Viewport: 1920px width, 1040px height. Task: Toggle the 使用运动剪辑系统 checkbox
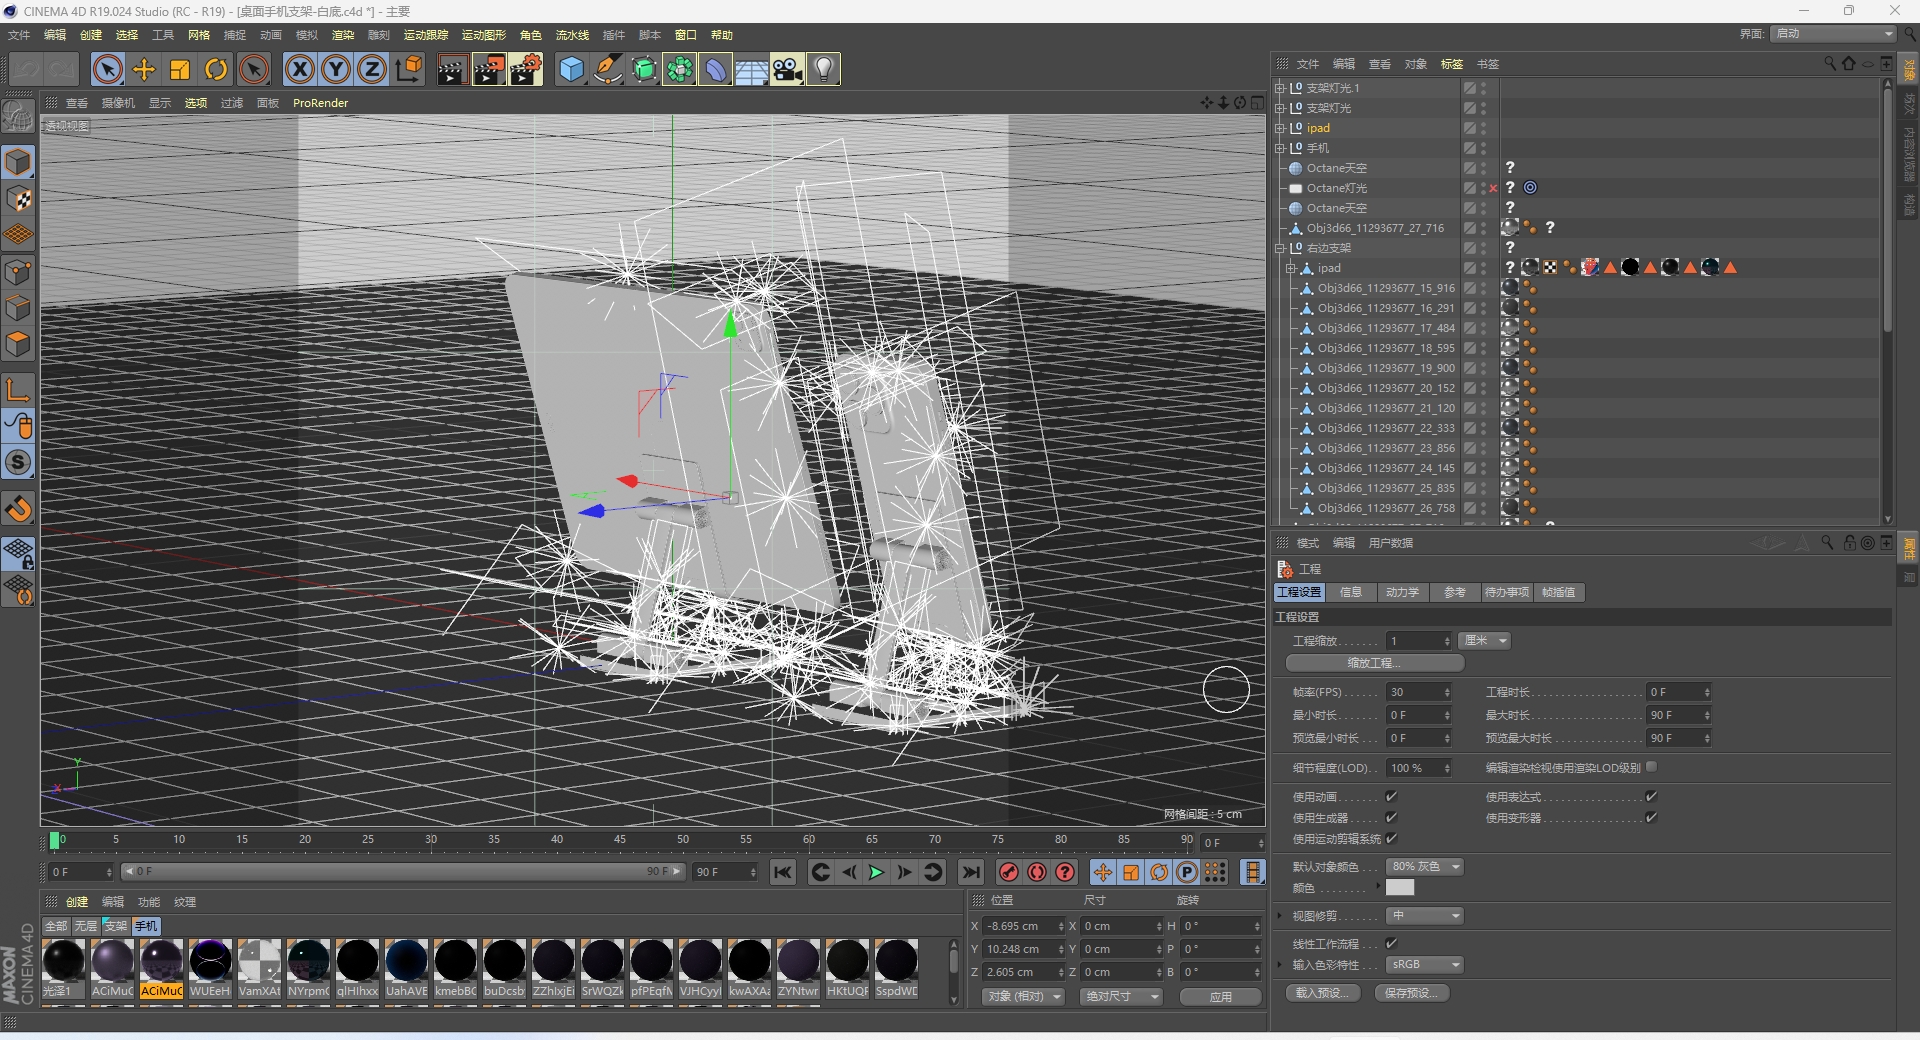[x=1391, y=838]
